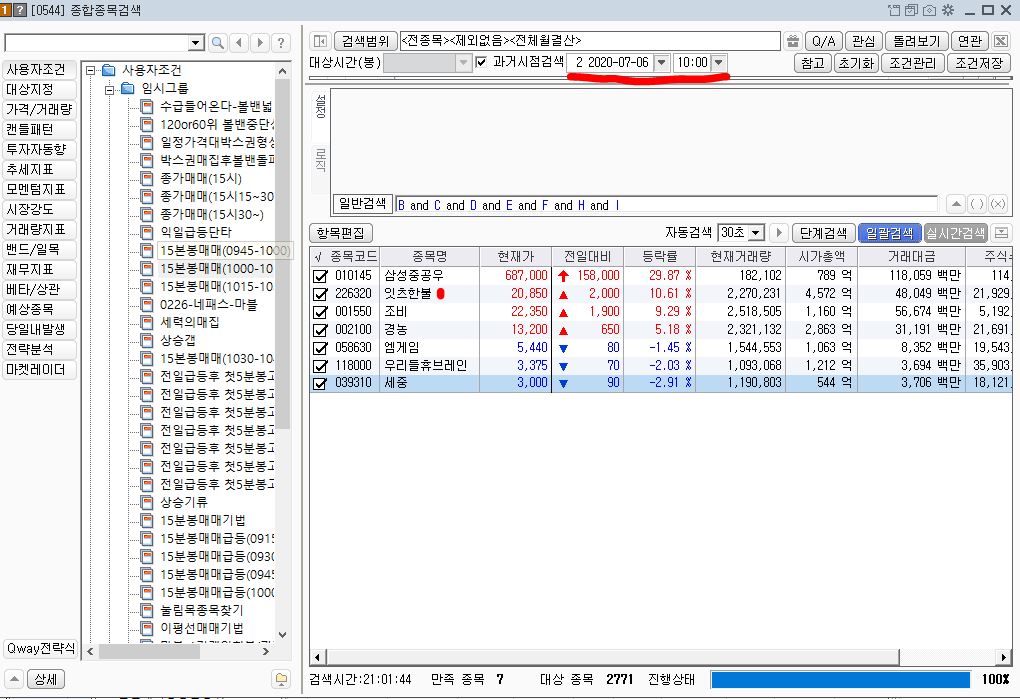Image resolution: width=1020 pixels, height=699 pixels.
Task: Uncheck 잇츠한불 row checkbox
Action: click(319, 294)
